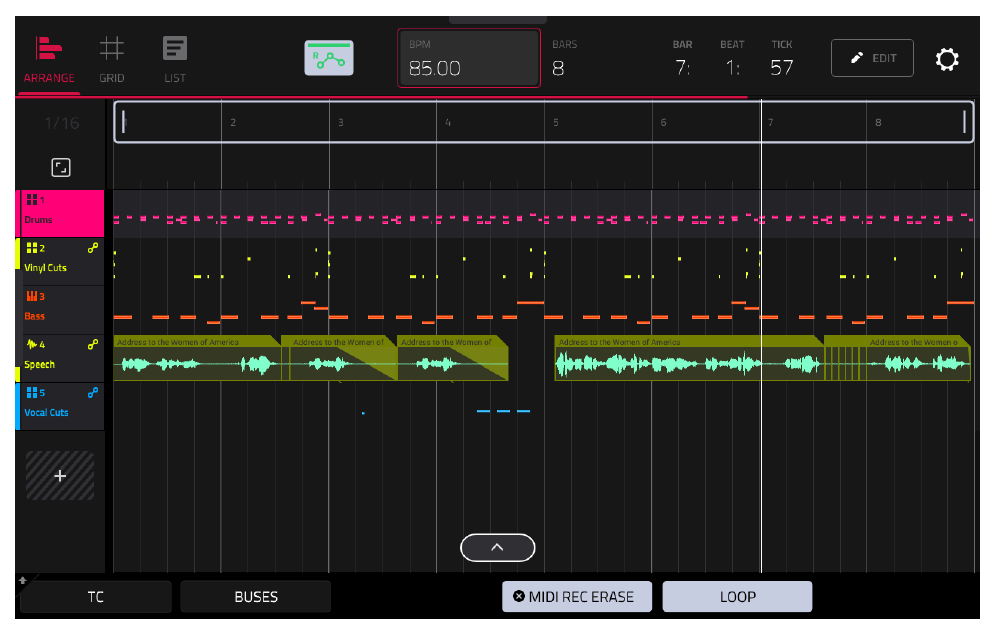The image size is (996, 636).
Task: Click the waveform icon on Speech track
Action: [32, 344]
